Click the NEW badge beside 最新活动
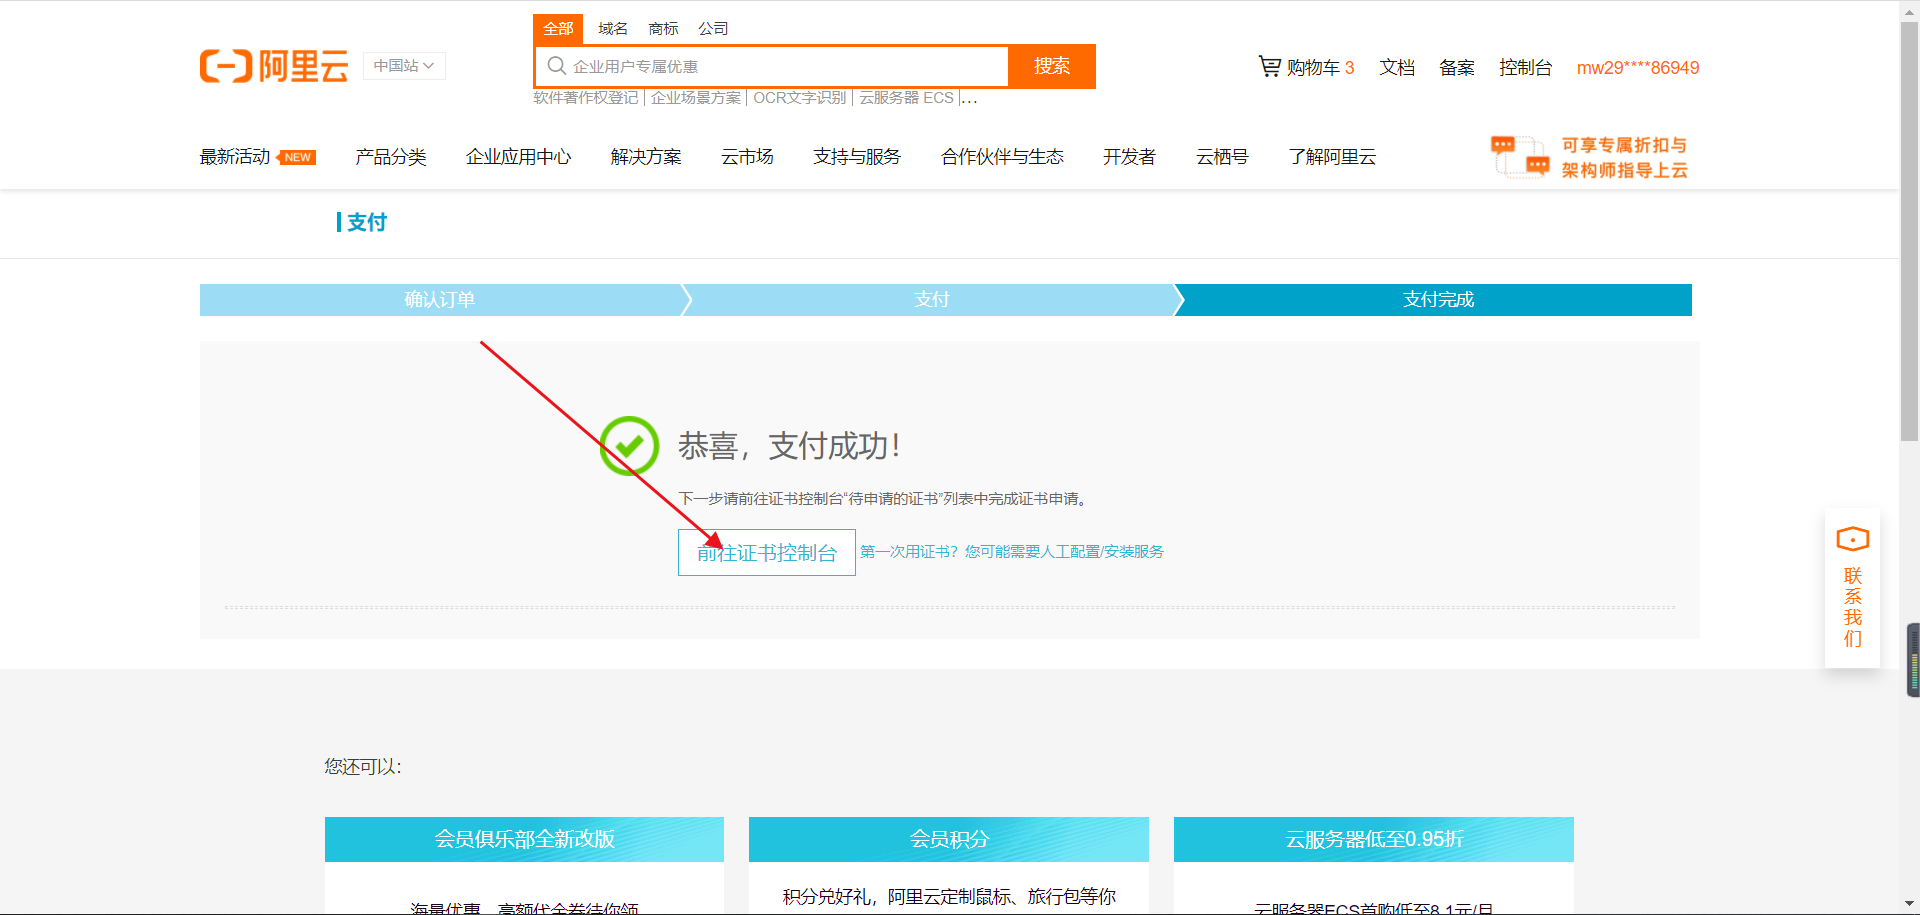The image size is (1920, 915). (297, 157)
